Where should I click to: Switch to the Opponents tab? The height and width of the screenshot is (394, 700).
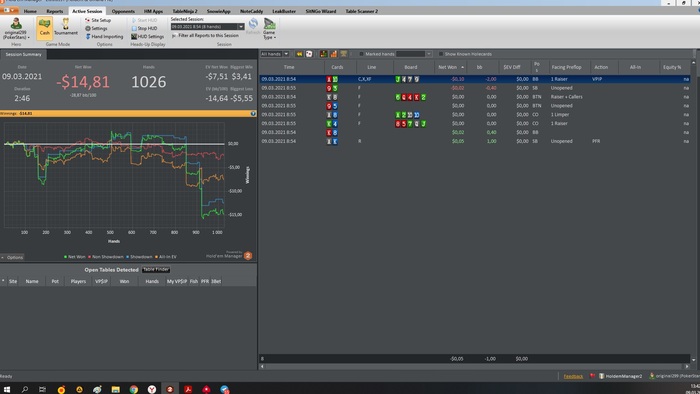click(x=123, y=11)
